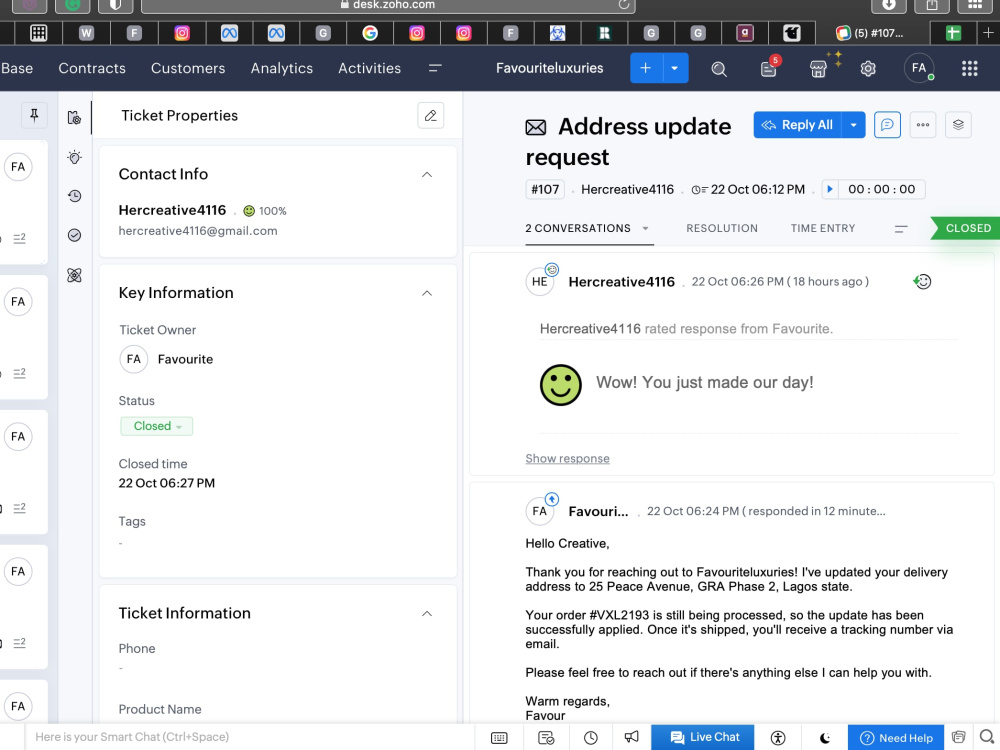Open the Conversations filter dropdown arrow

pyautogui.click(x=645, y=228)
